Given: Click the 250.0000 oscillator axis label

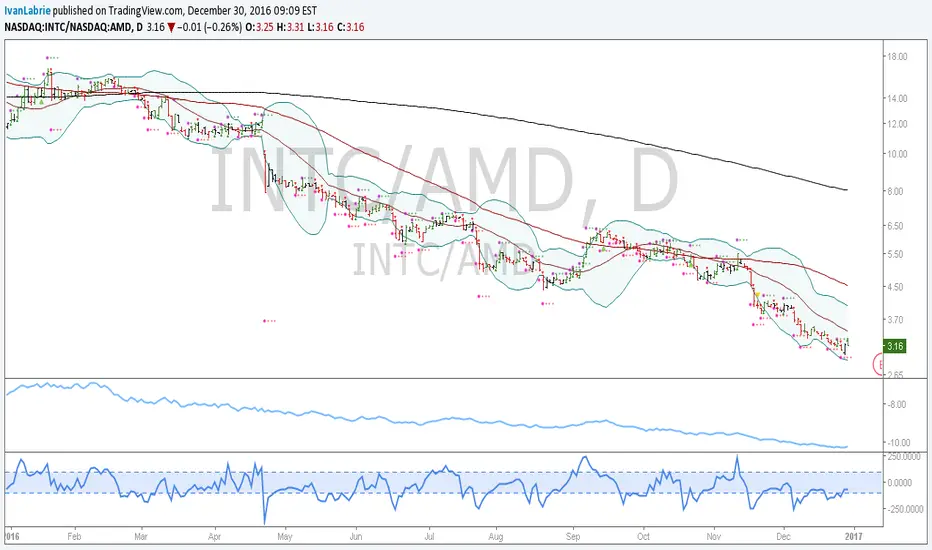Looking at the screenshot, I should tap(904, 457).
